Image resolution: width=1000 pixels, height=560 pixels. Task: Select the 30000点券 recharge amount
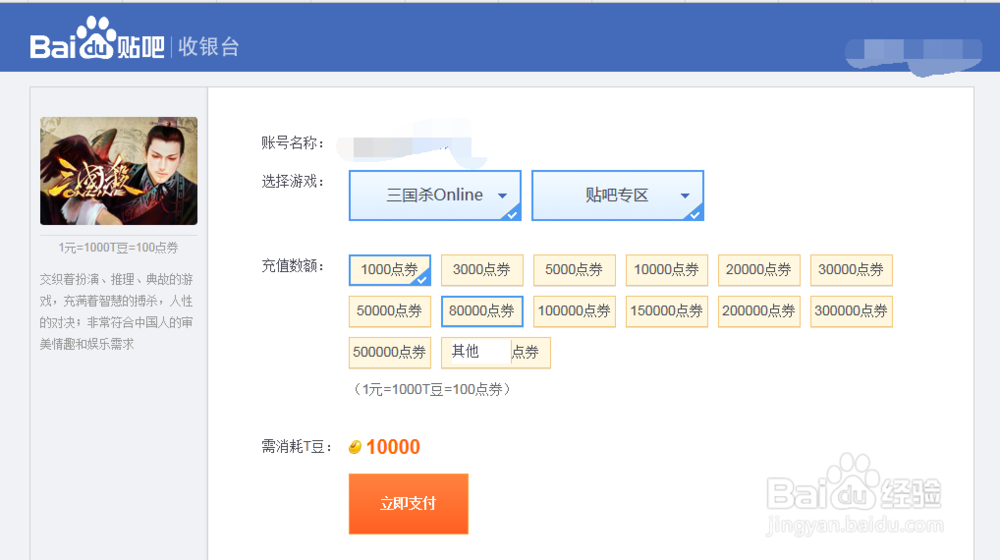[851, 270]
